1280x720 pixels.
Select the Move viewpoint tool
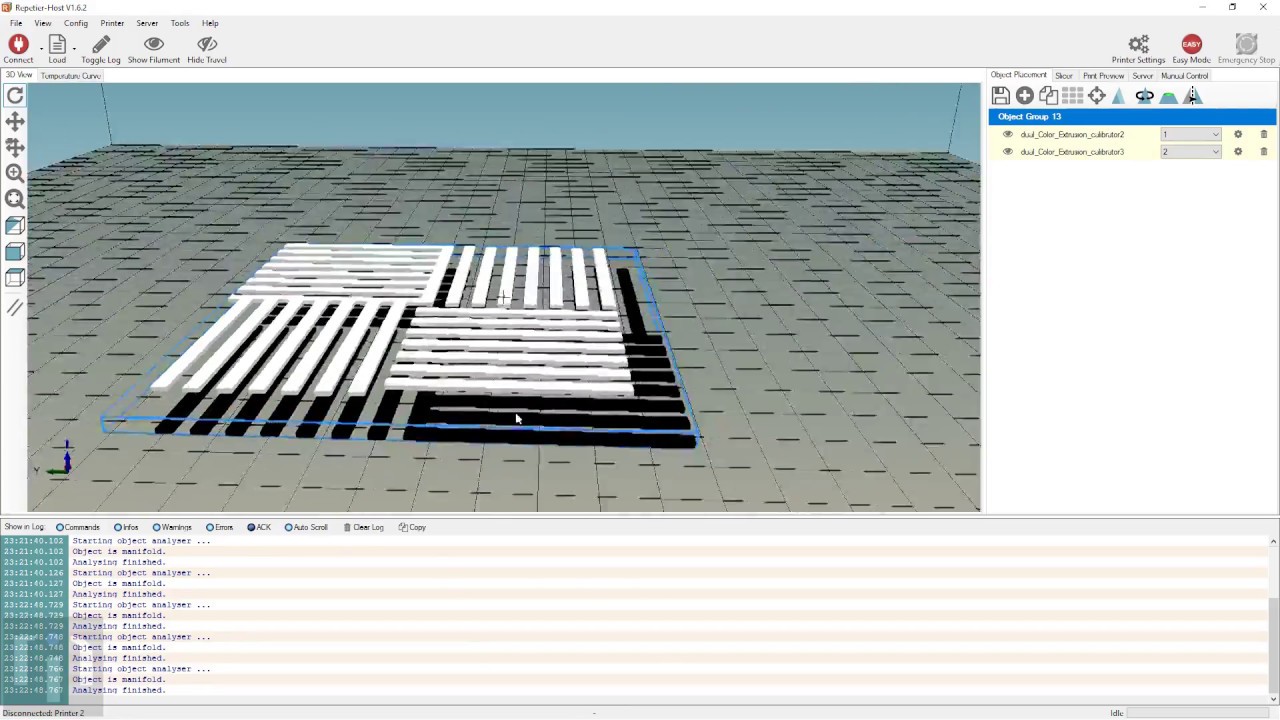pos(15,122)
